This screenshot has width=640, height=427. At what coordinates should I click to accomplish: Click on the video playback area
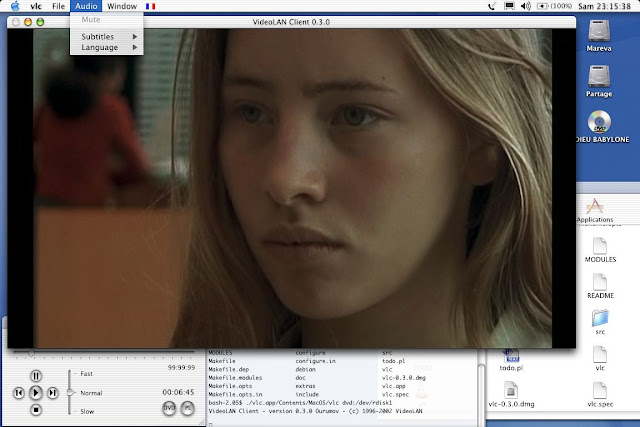pos(292,188)
